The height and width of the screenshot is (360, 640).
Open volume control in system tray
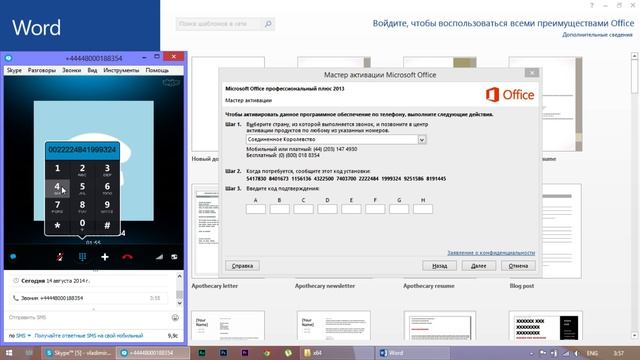point(576,353)
